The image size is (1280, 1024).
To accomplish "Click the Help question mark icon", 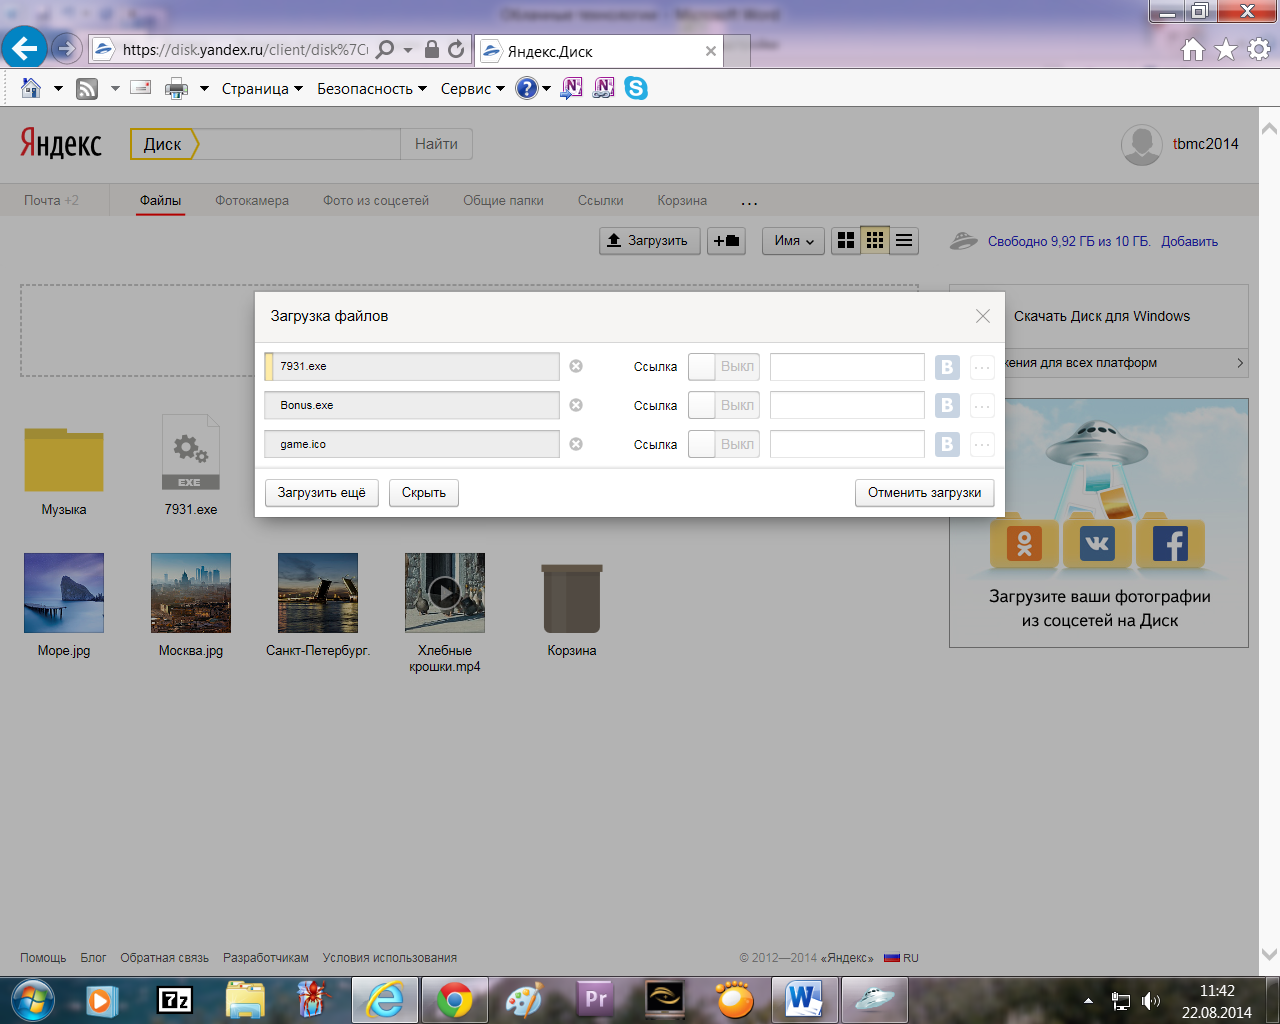I will [526, 88].
